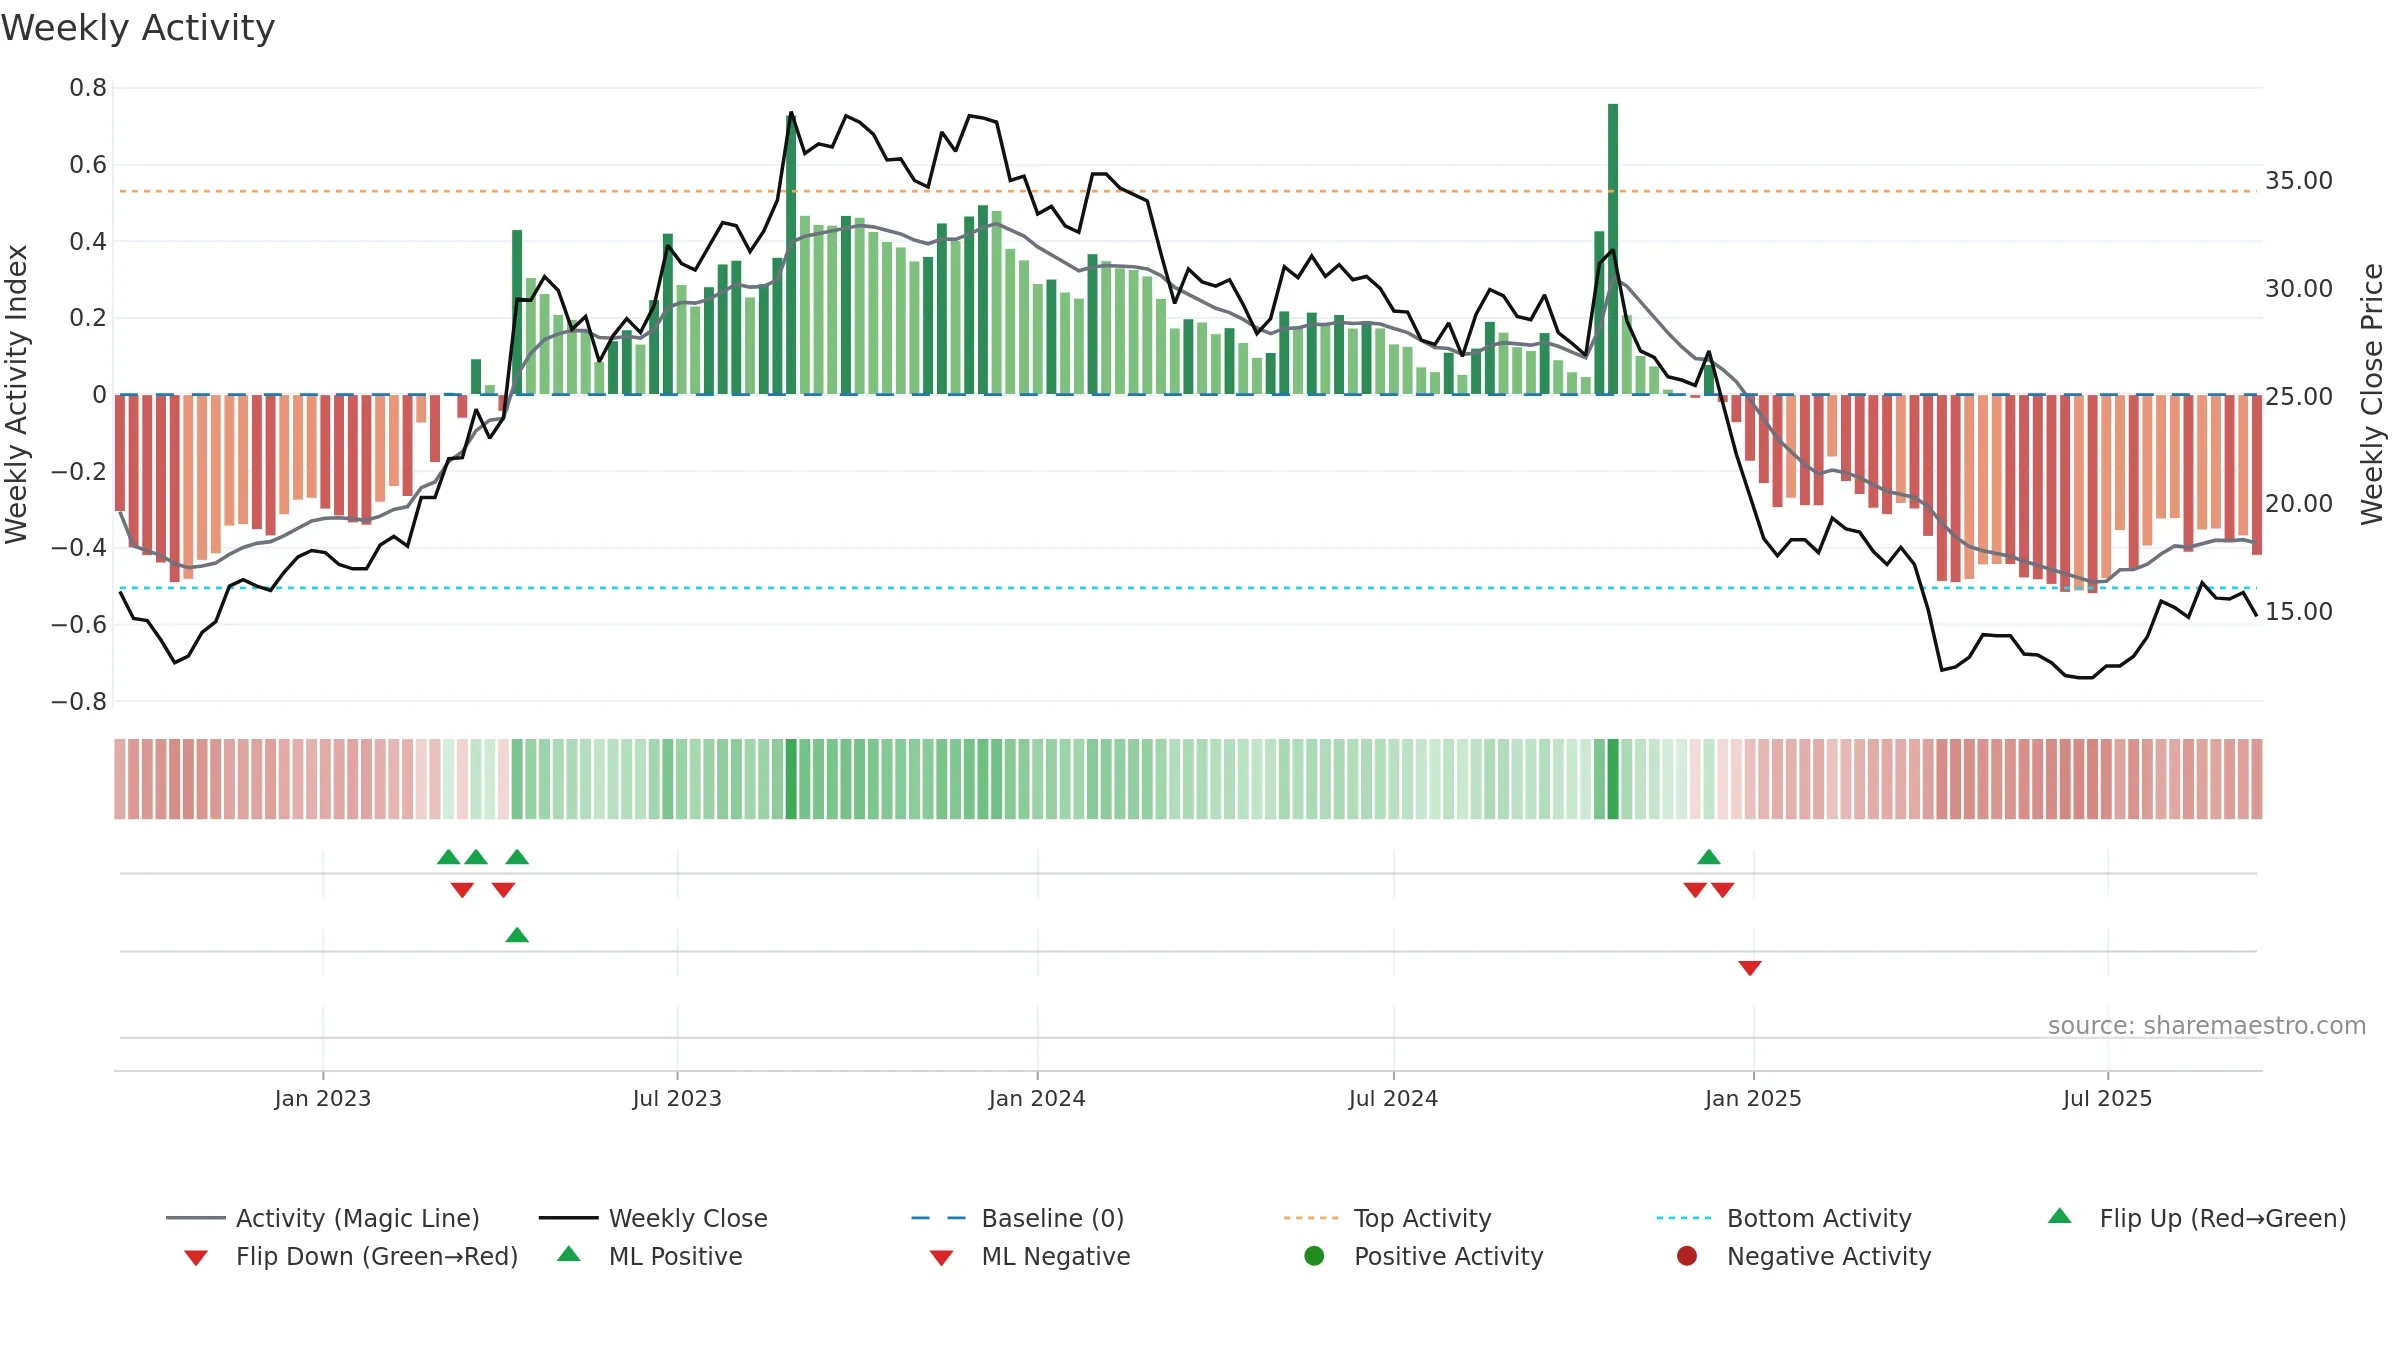The width and height of the screenshot is (2400, 1350).
Task: Click the last red cell of the heat strip
Action: click(x=2257, y=779)
